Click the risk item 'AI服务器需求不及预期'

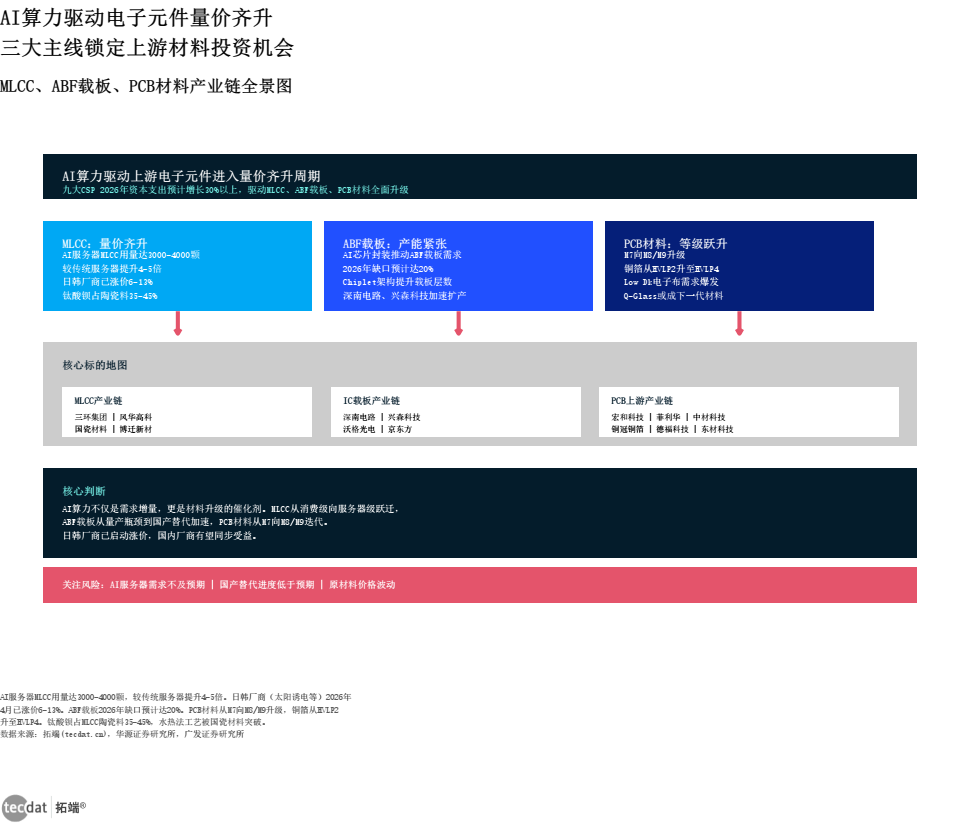[157, 585]
